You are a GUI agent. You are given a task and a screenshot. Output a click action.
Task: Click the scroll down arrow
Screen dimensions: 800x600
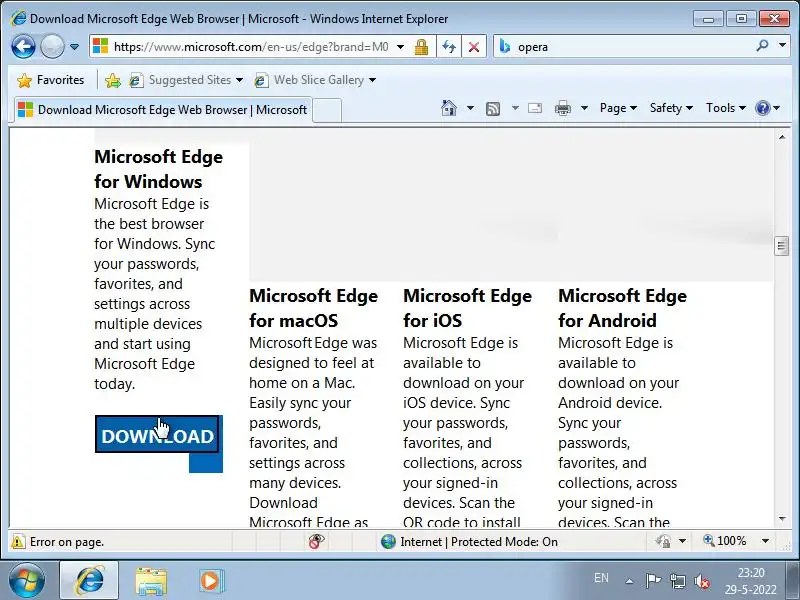pos(782,519)
